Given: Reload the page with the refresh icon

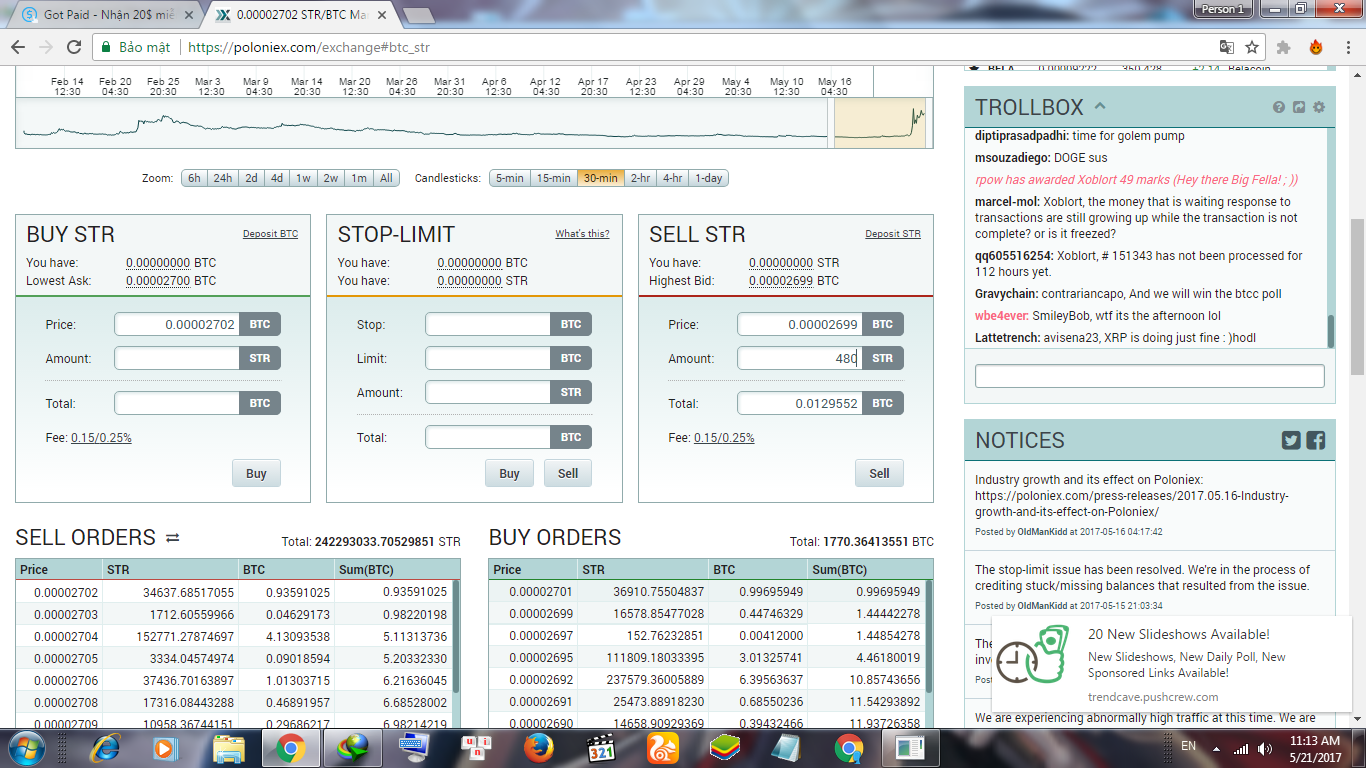Looking at the screenshot, I should point(73,47).
